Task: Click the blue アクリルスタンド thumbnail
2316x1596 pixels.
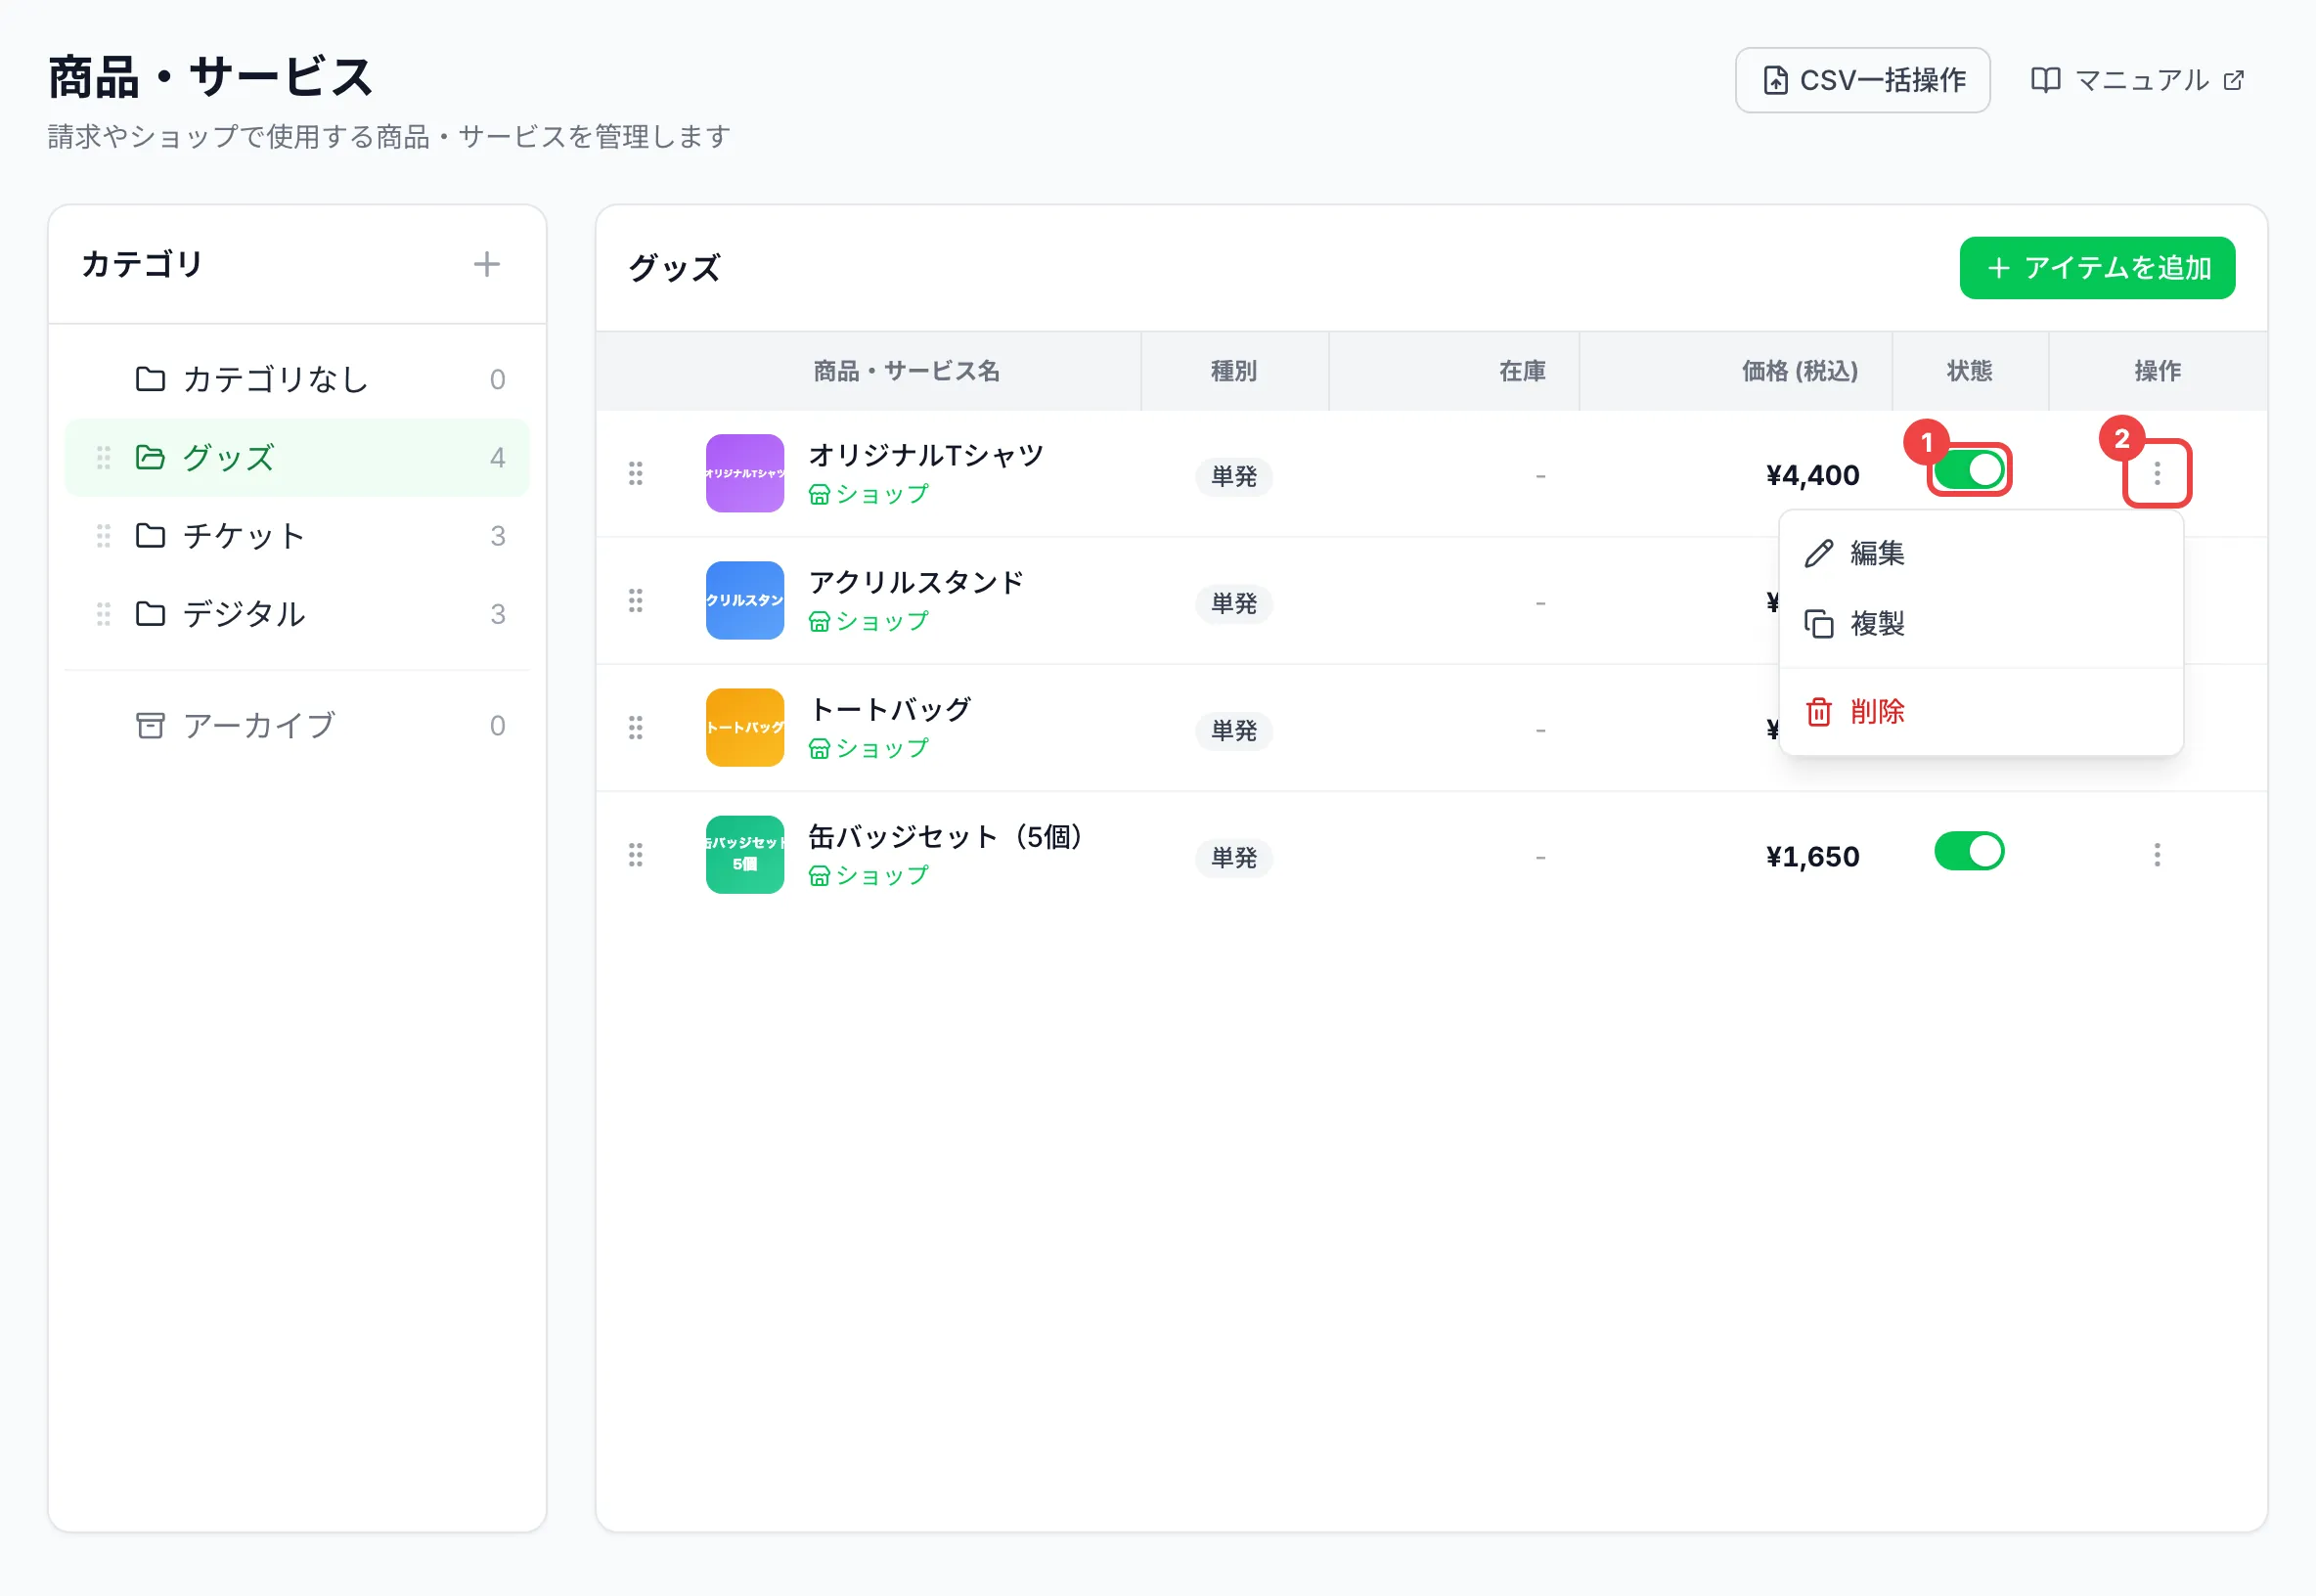Action: (744, 601)
